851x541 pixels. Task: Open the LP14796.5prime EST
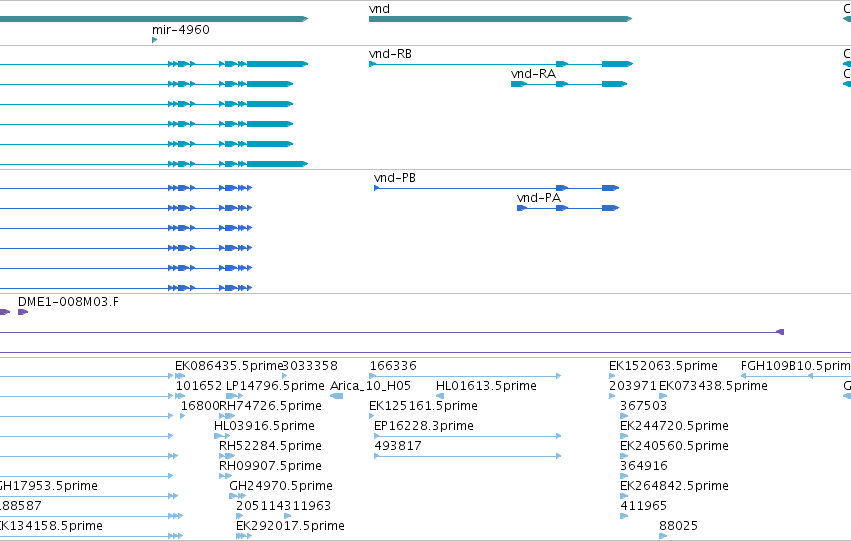point(234,396)
